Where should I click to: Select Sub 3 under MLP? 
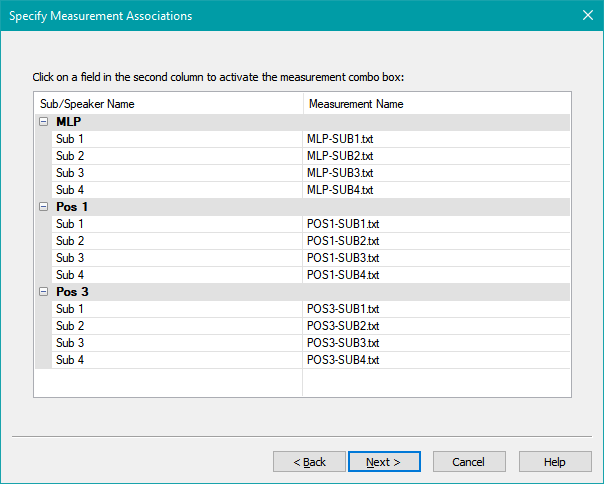177,173
